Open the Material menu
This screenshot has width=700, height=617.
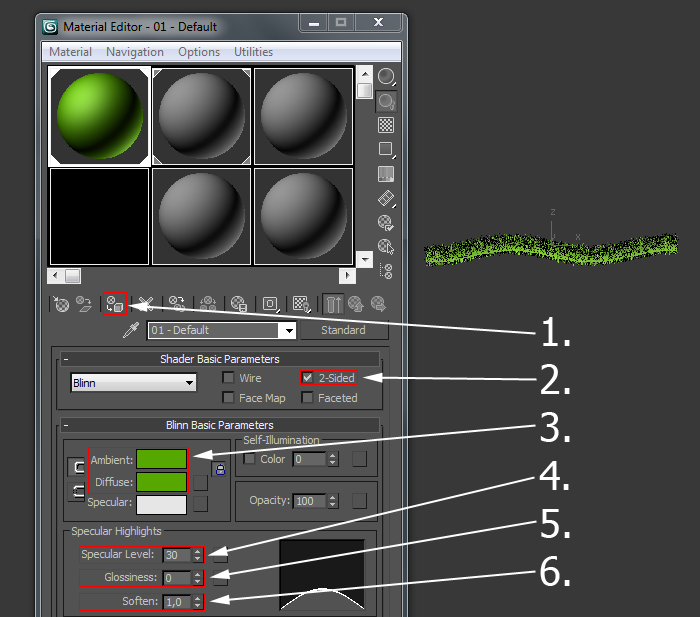coord(70,52)
